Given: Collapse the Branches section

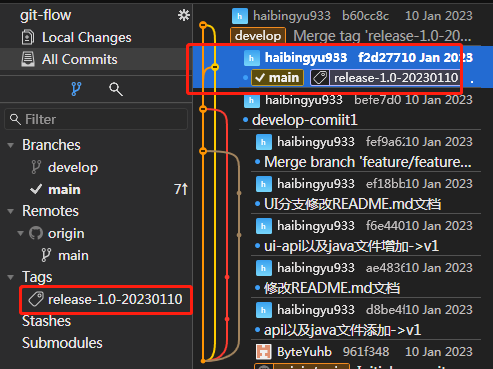Looking at the screenshot, I should [11, 145].
